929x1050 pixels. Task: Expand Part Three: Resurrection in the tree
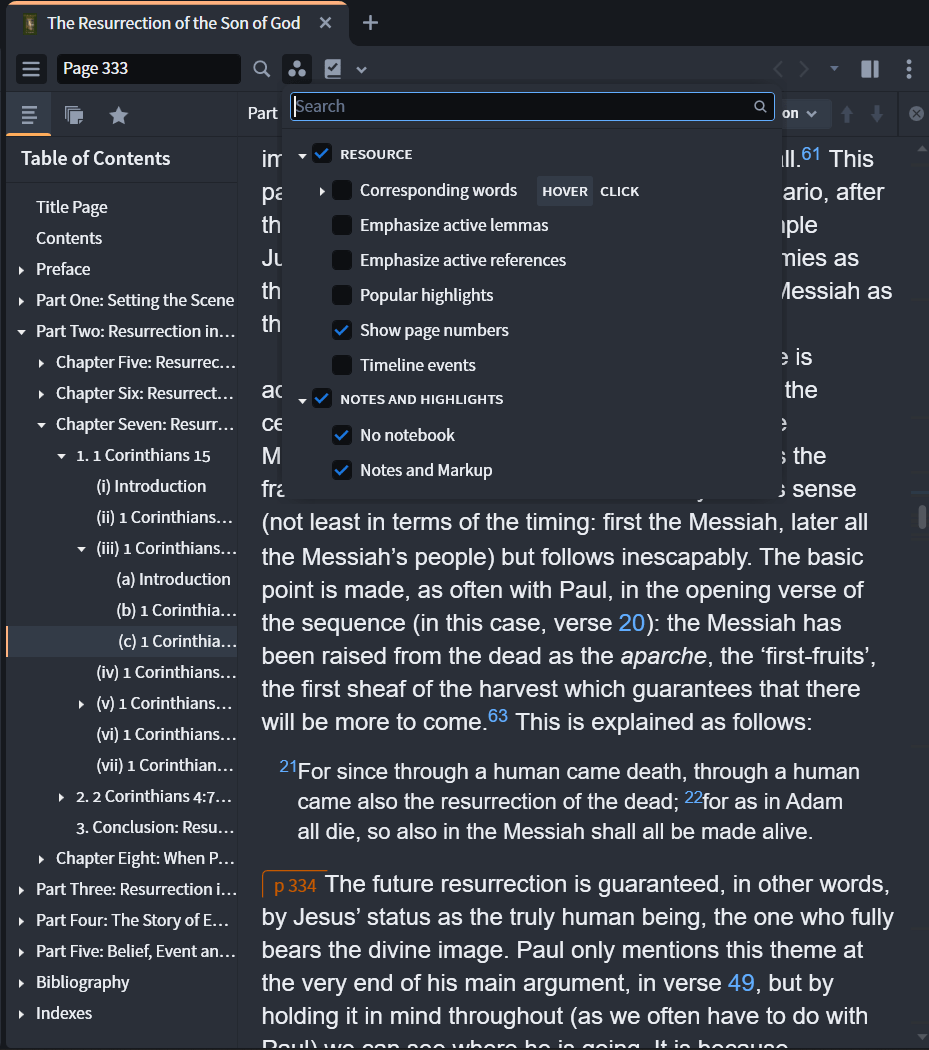pos(22,890)
